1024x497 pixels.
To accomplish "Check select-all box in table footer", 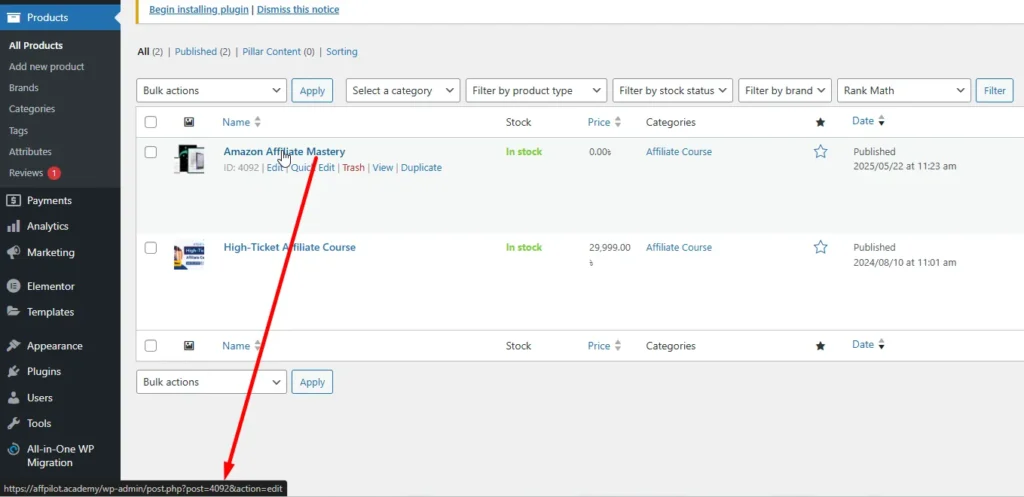I will [151, 345].
